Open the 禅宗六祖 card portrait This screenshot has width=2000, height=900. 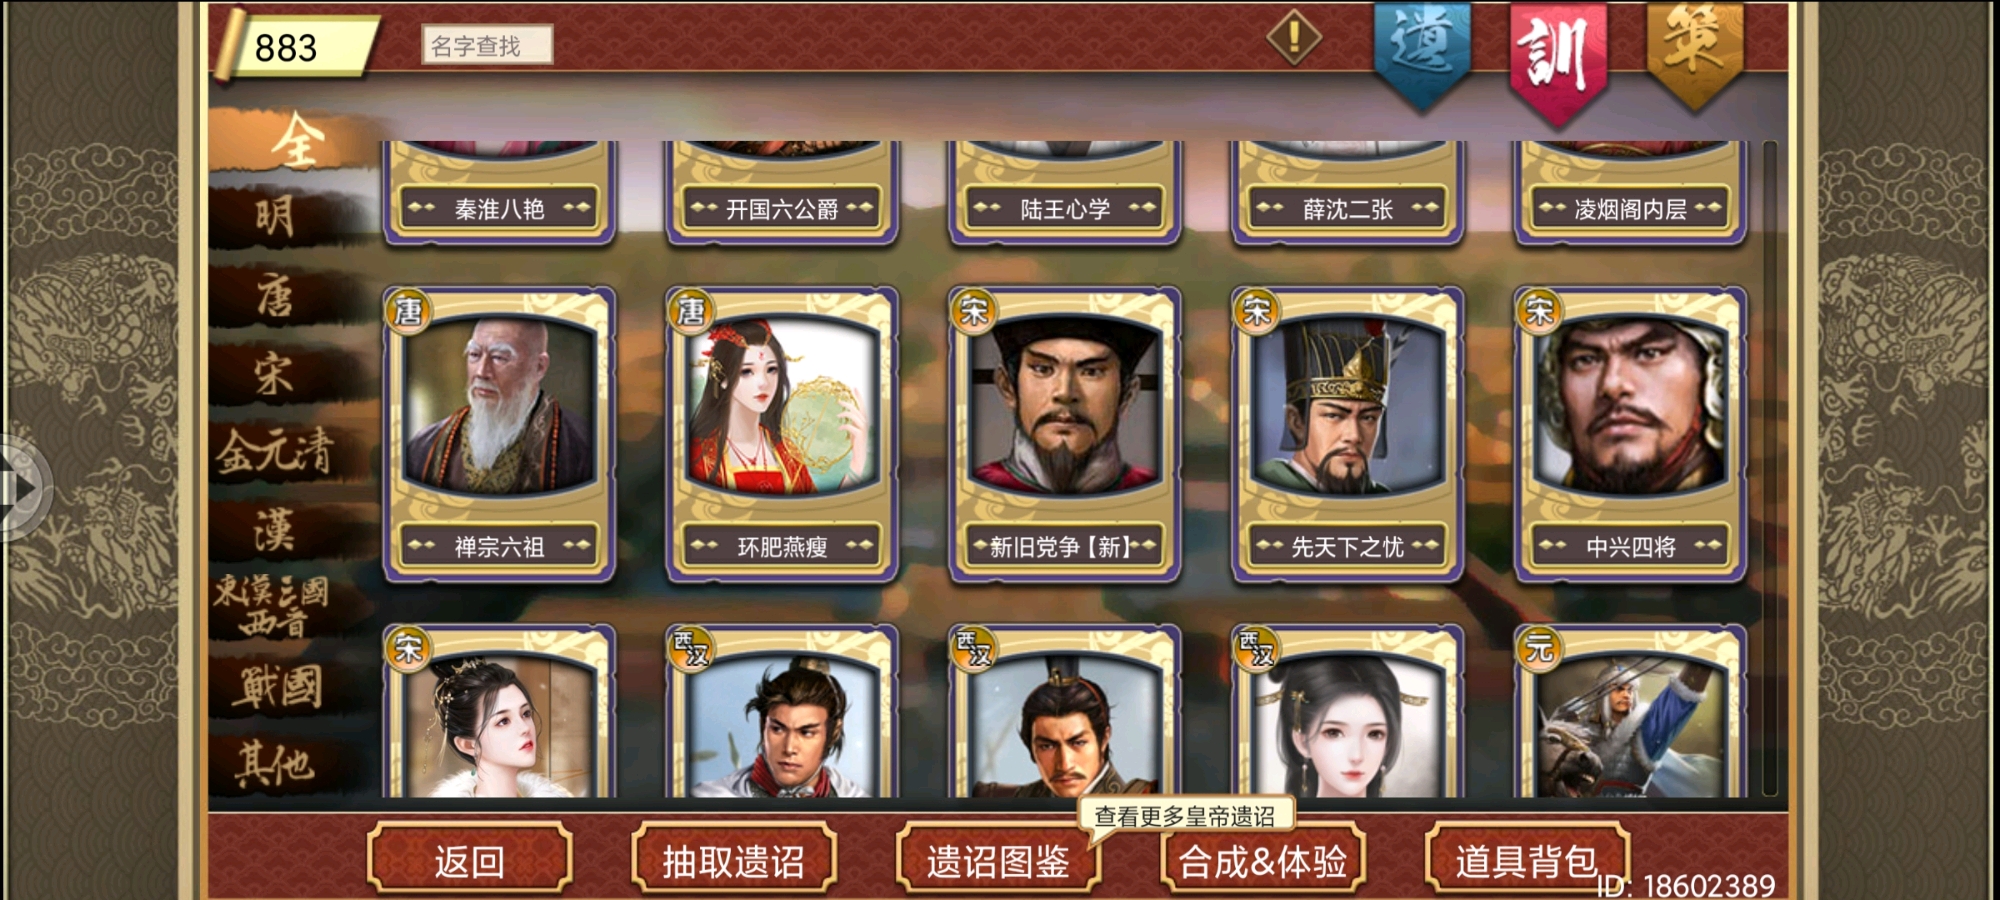(499, 434)
